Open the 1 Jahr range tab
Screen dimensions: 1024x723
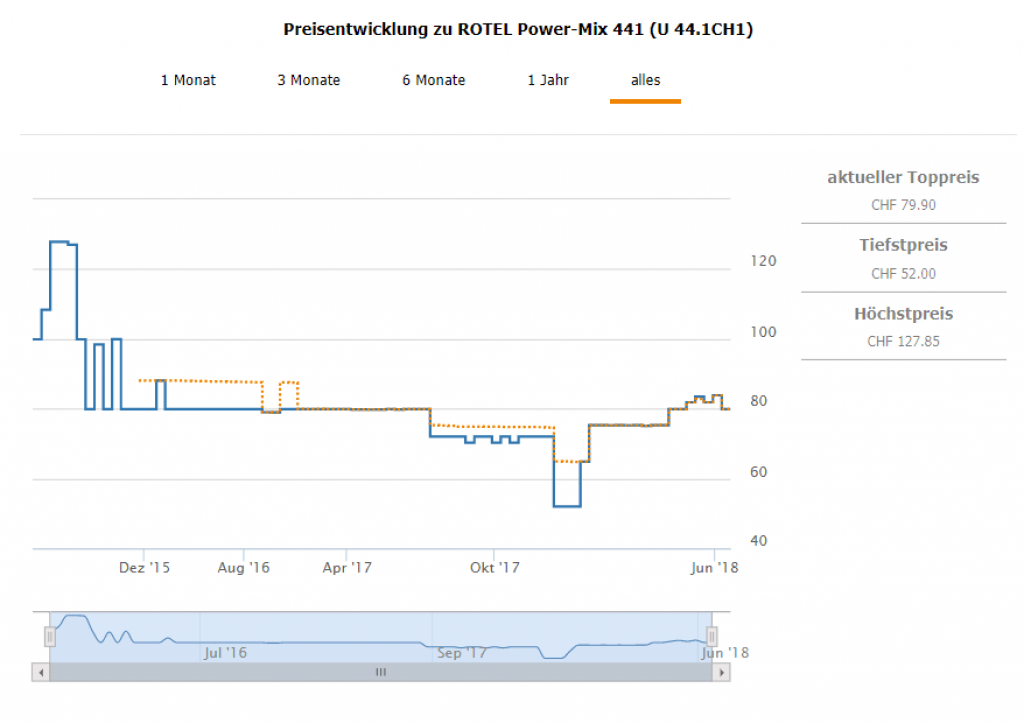(x=548, y=80)
